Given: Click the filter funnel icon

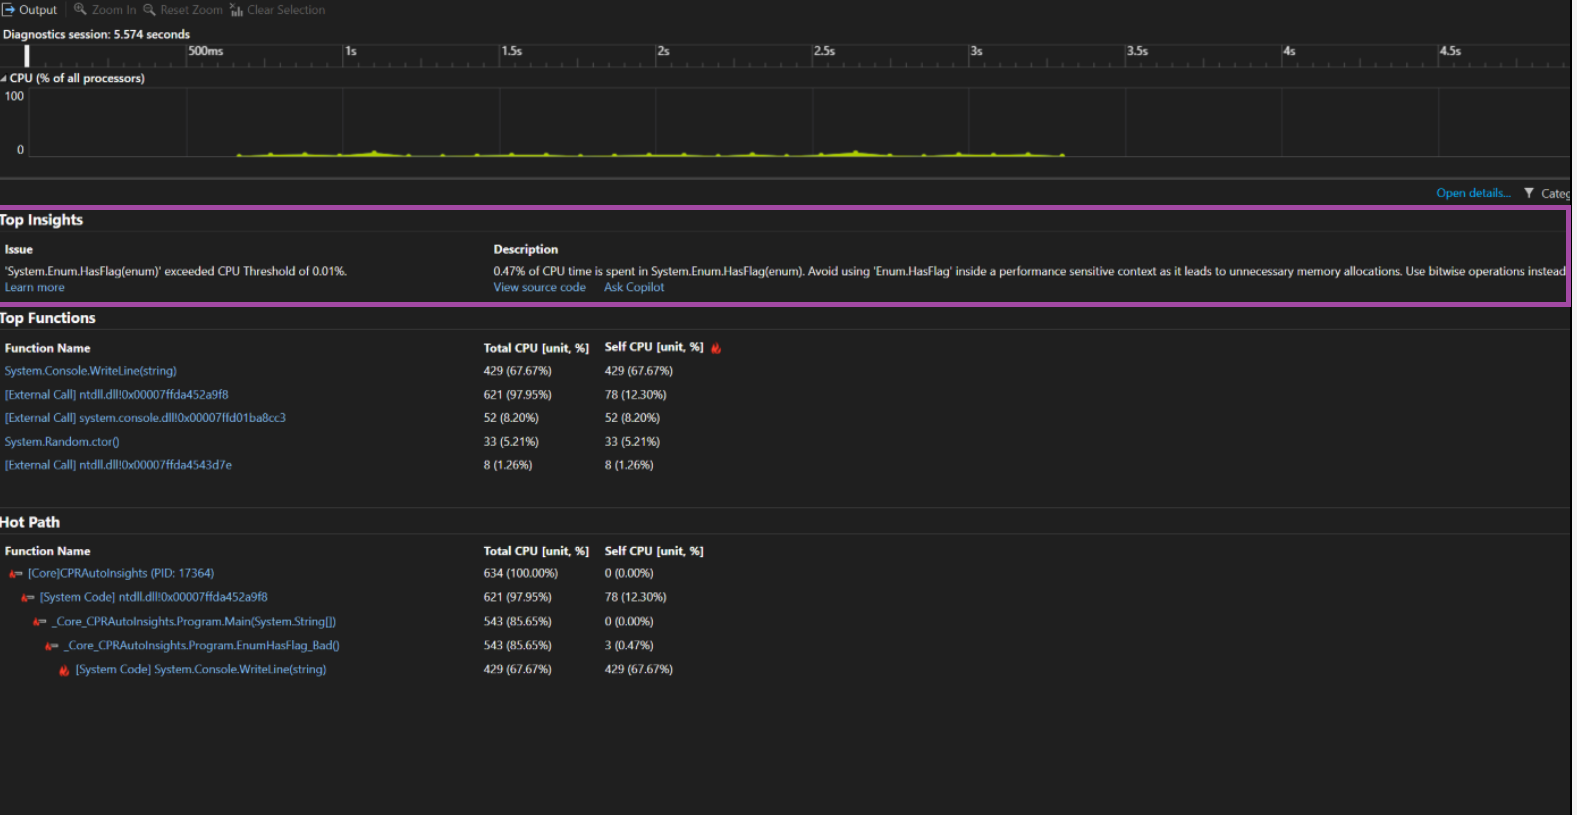Looking at the screenshot, I should tap(1529, 193).
